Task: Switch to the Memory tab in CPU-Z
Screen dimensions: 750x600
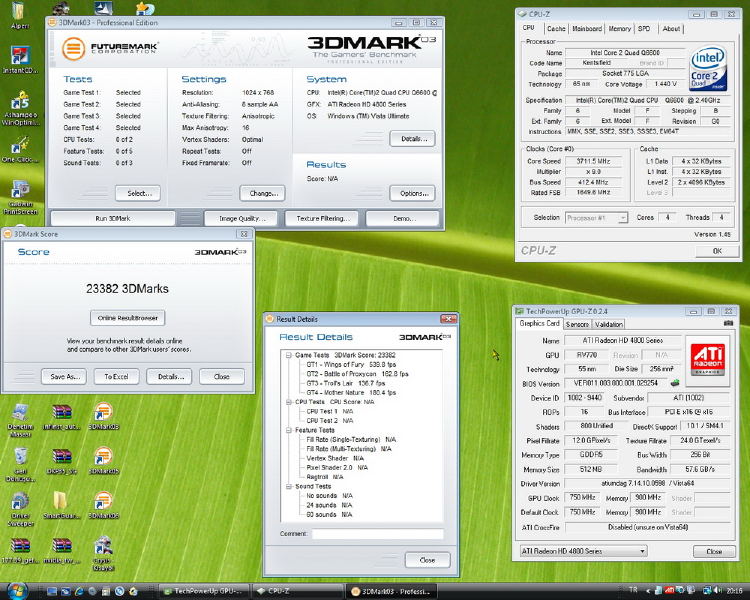Action: click(619, 29)
